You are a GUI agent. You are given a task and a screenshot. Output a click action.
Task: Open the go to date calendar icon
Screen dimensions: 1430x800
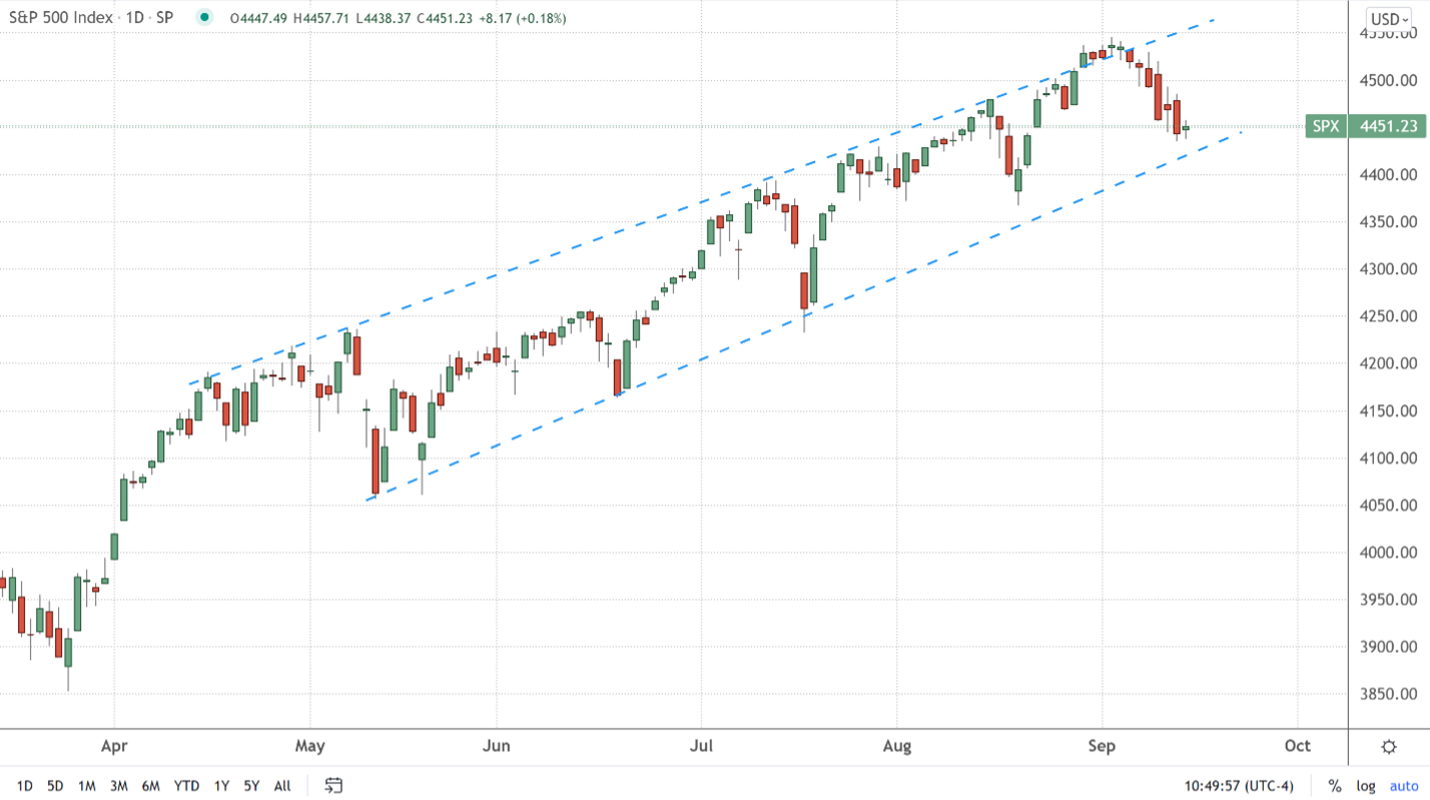(x=334, y=785)
